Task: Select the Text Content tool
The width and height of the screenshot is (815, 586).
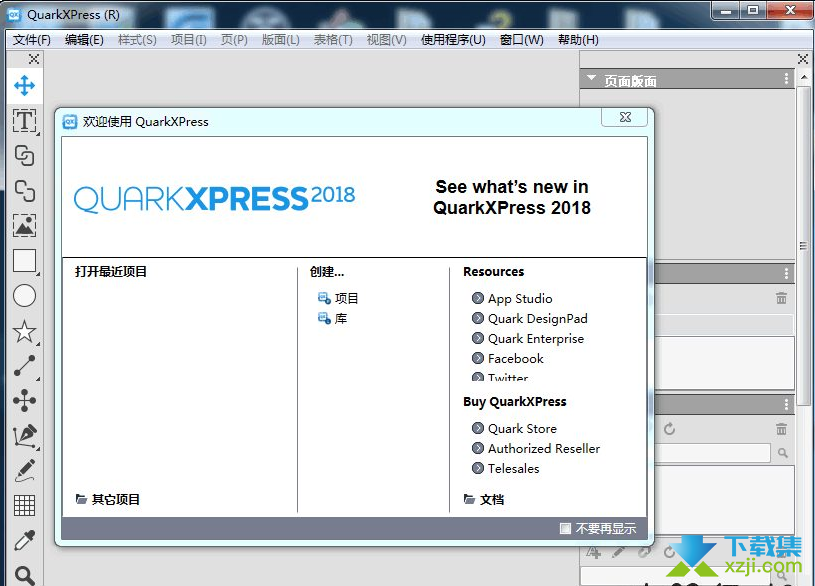Action: [x=24, y=121]
